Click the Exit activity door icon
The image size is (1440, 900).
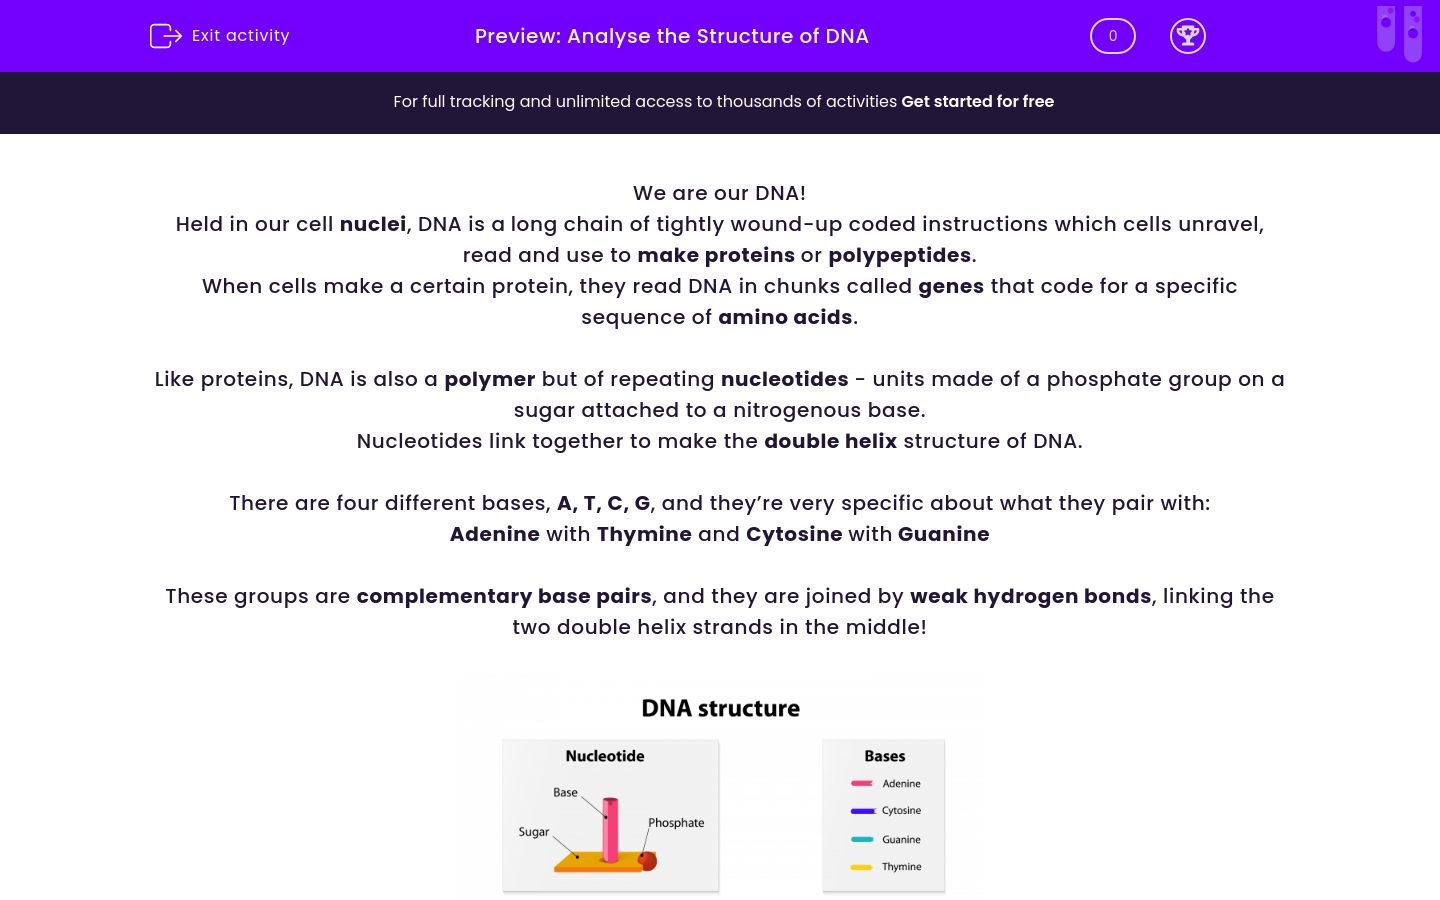pos(165,36)
